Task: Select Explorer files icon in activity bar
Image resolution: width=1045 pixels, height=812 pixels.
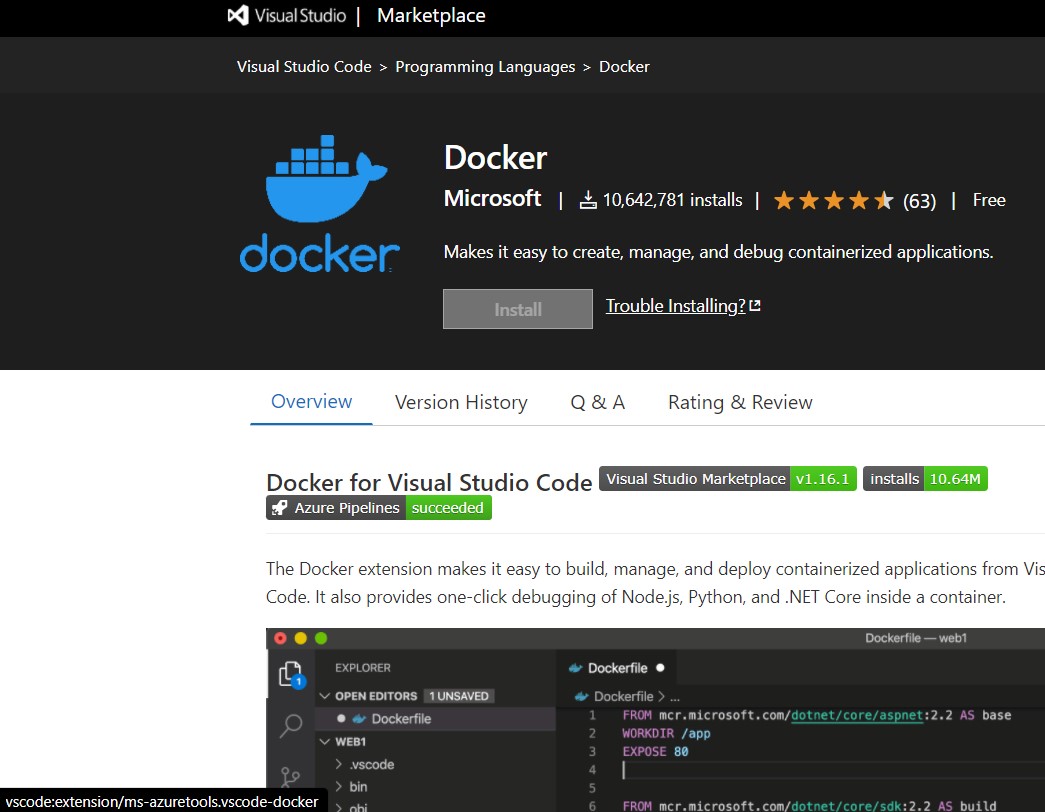Action: tap(291, 674)
